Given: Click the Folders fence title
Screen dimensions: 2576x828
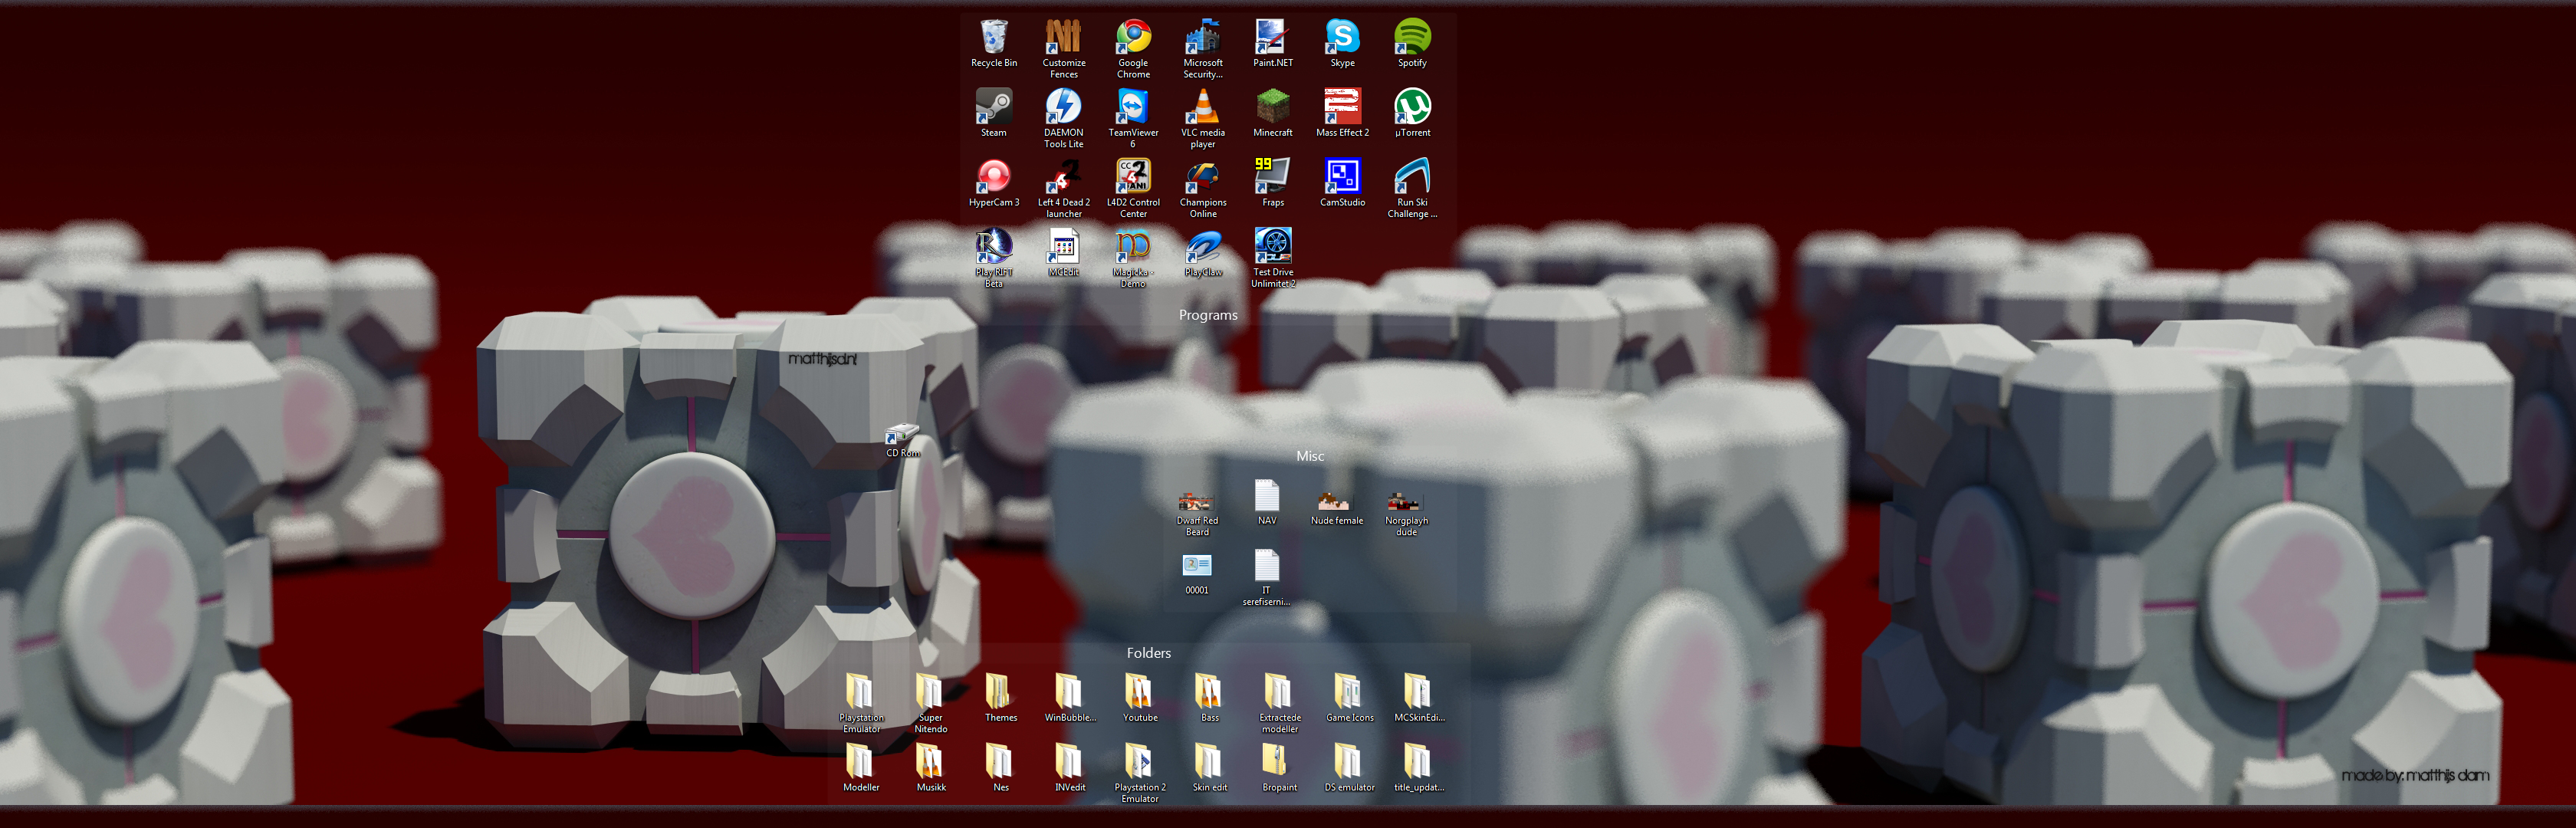Looking at the screenshot, I should (x=1148, y=653).
